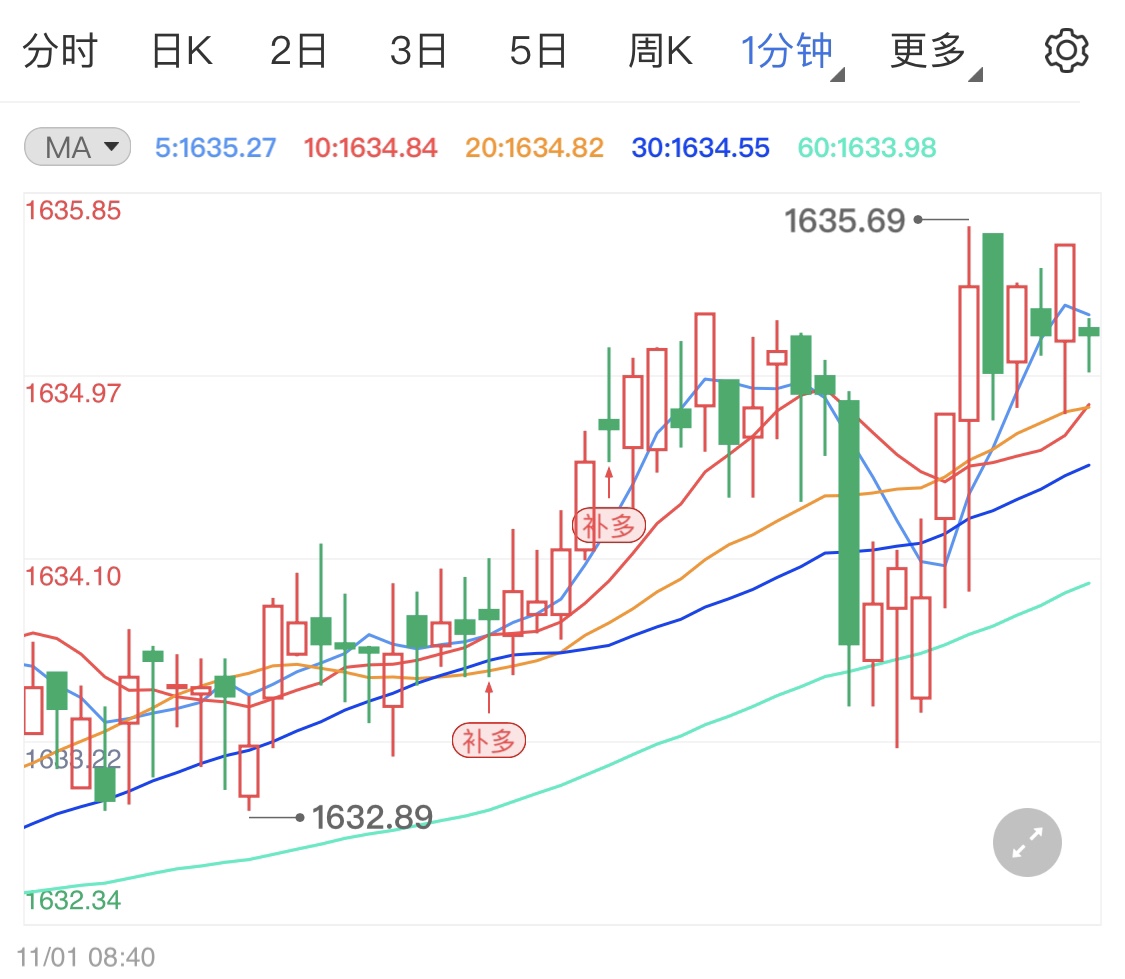
Task: Expand chart to fullscreen with arrows icon
Action: (1027, 843)
